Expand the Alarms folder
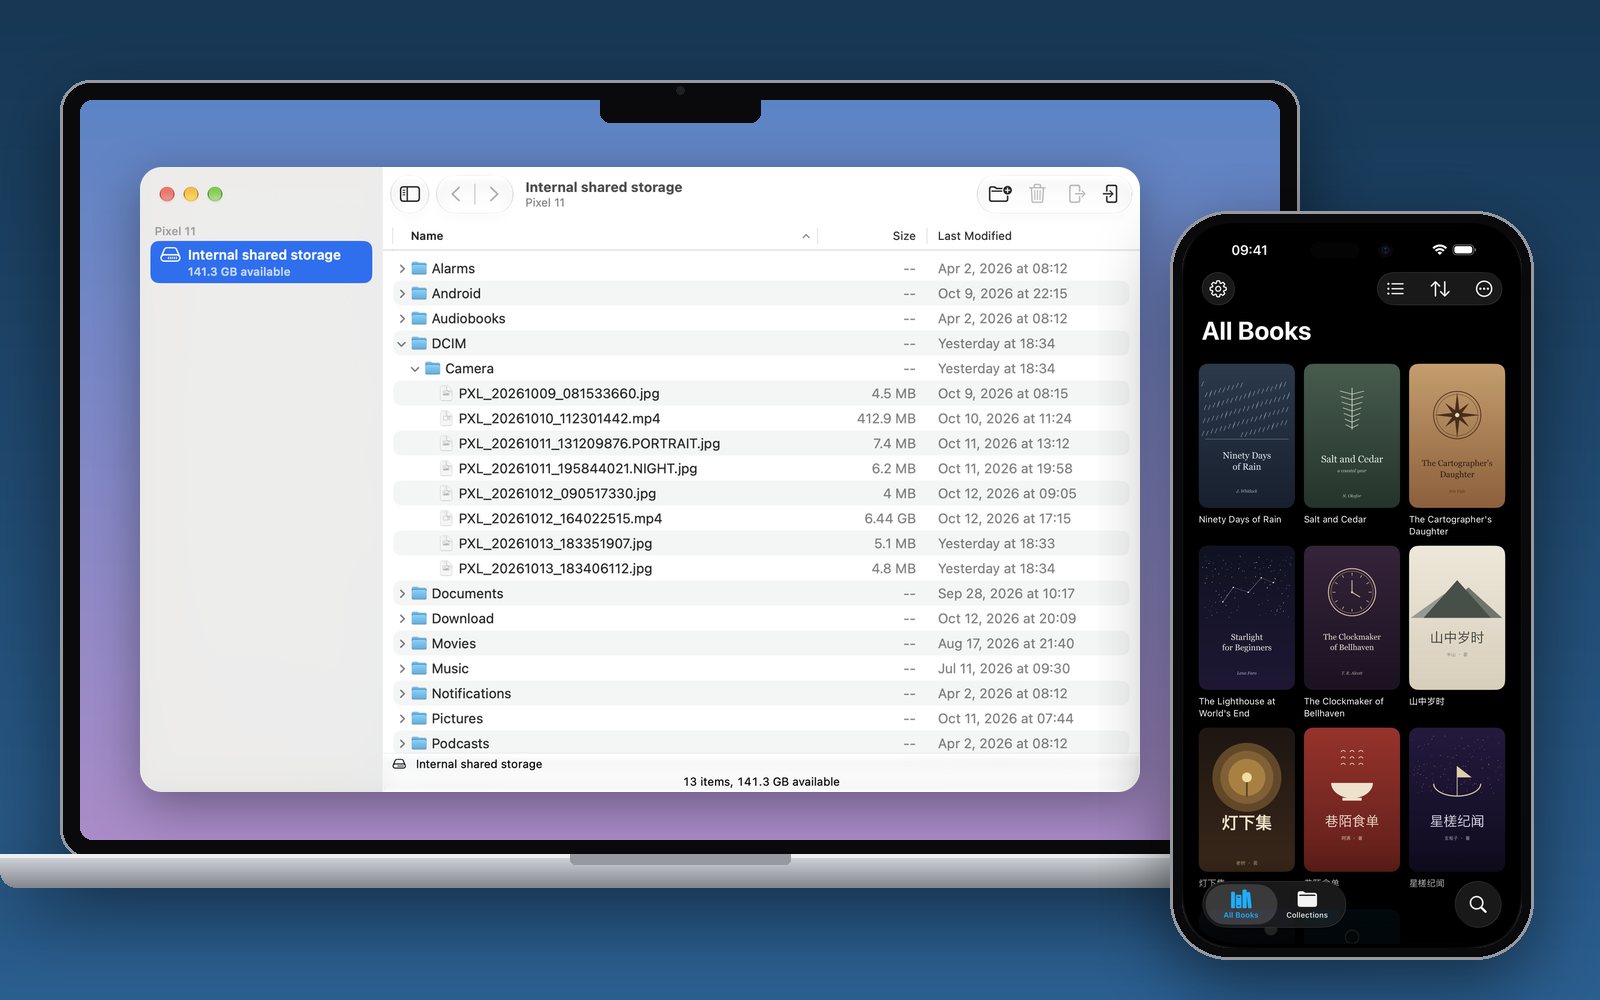The width and height of the screenshot is (1600, 1000). (402, 269)
